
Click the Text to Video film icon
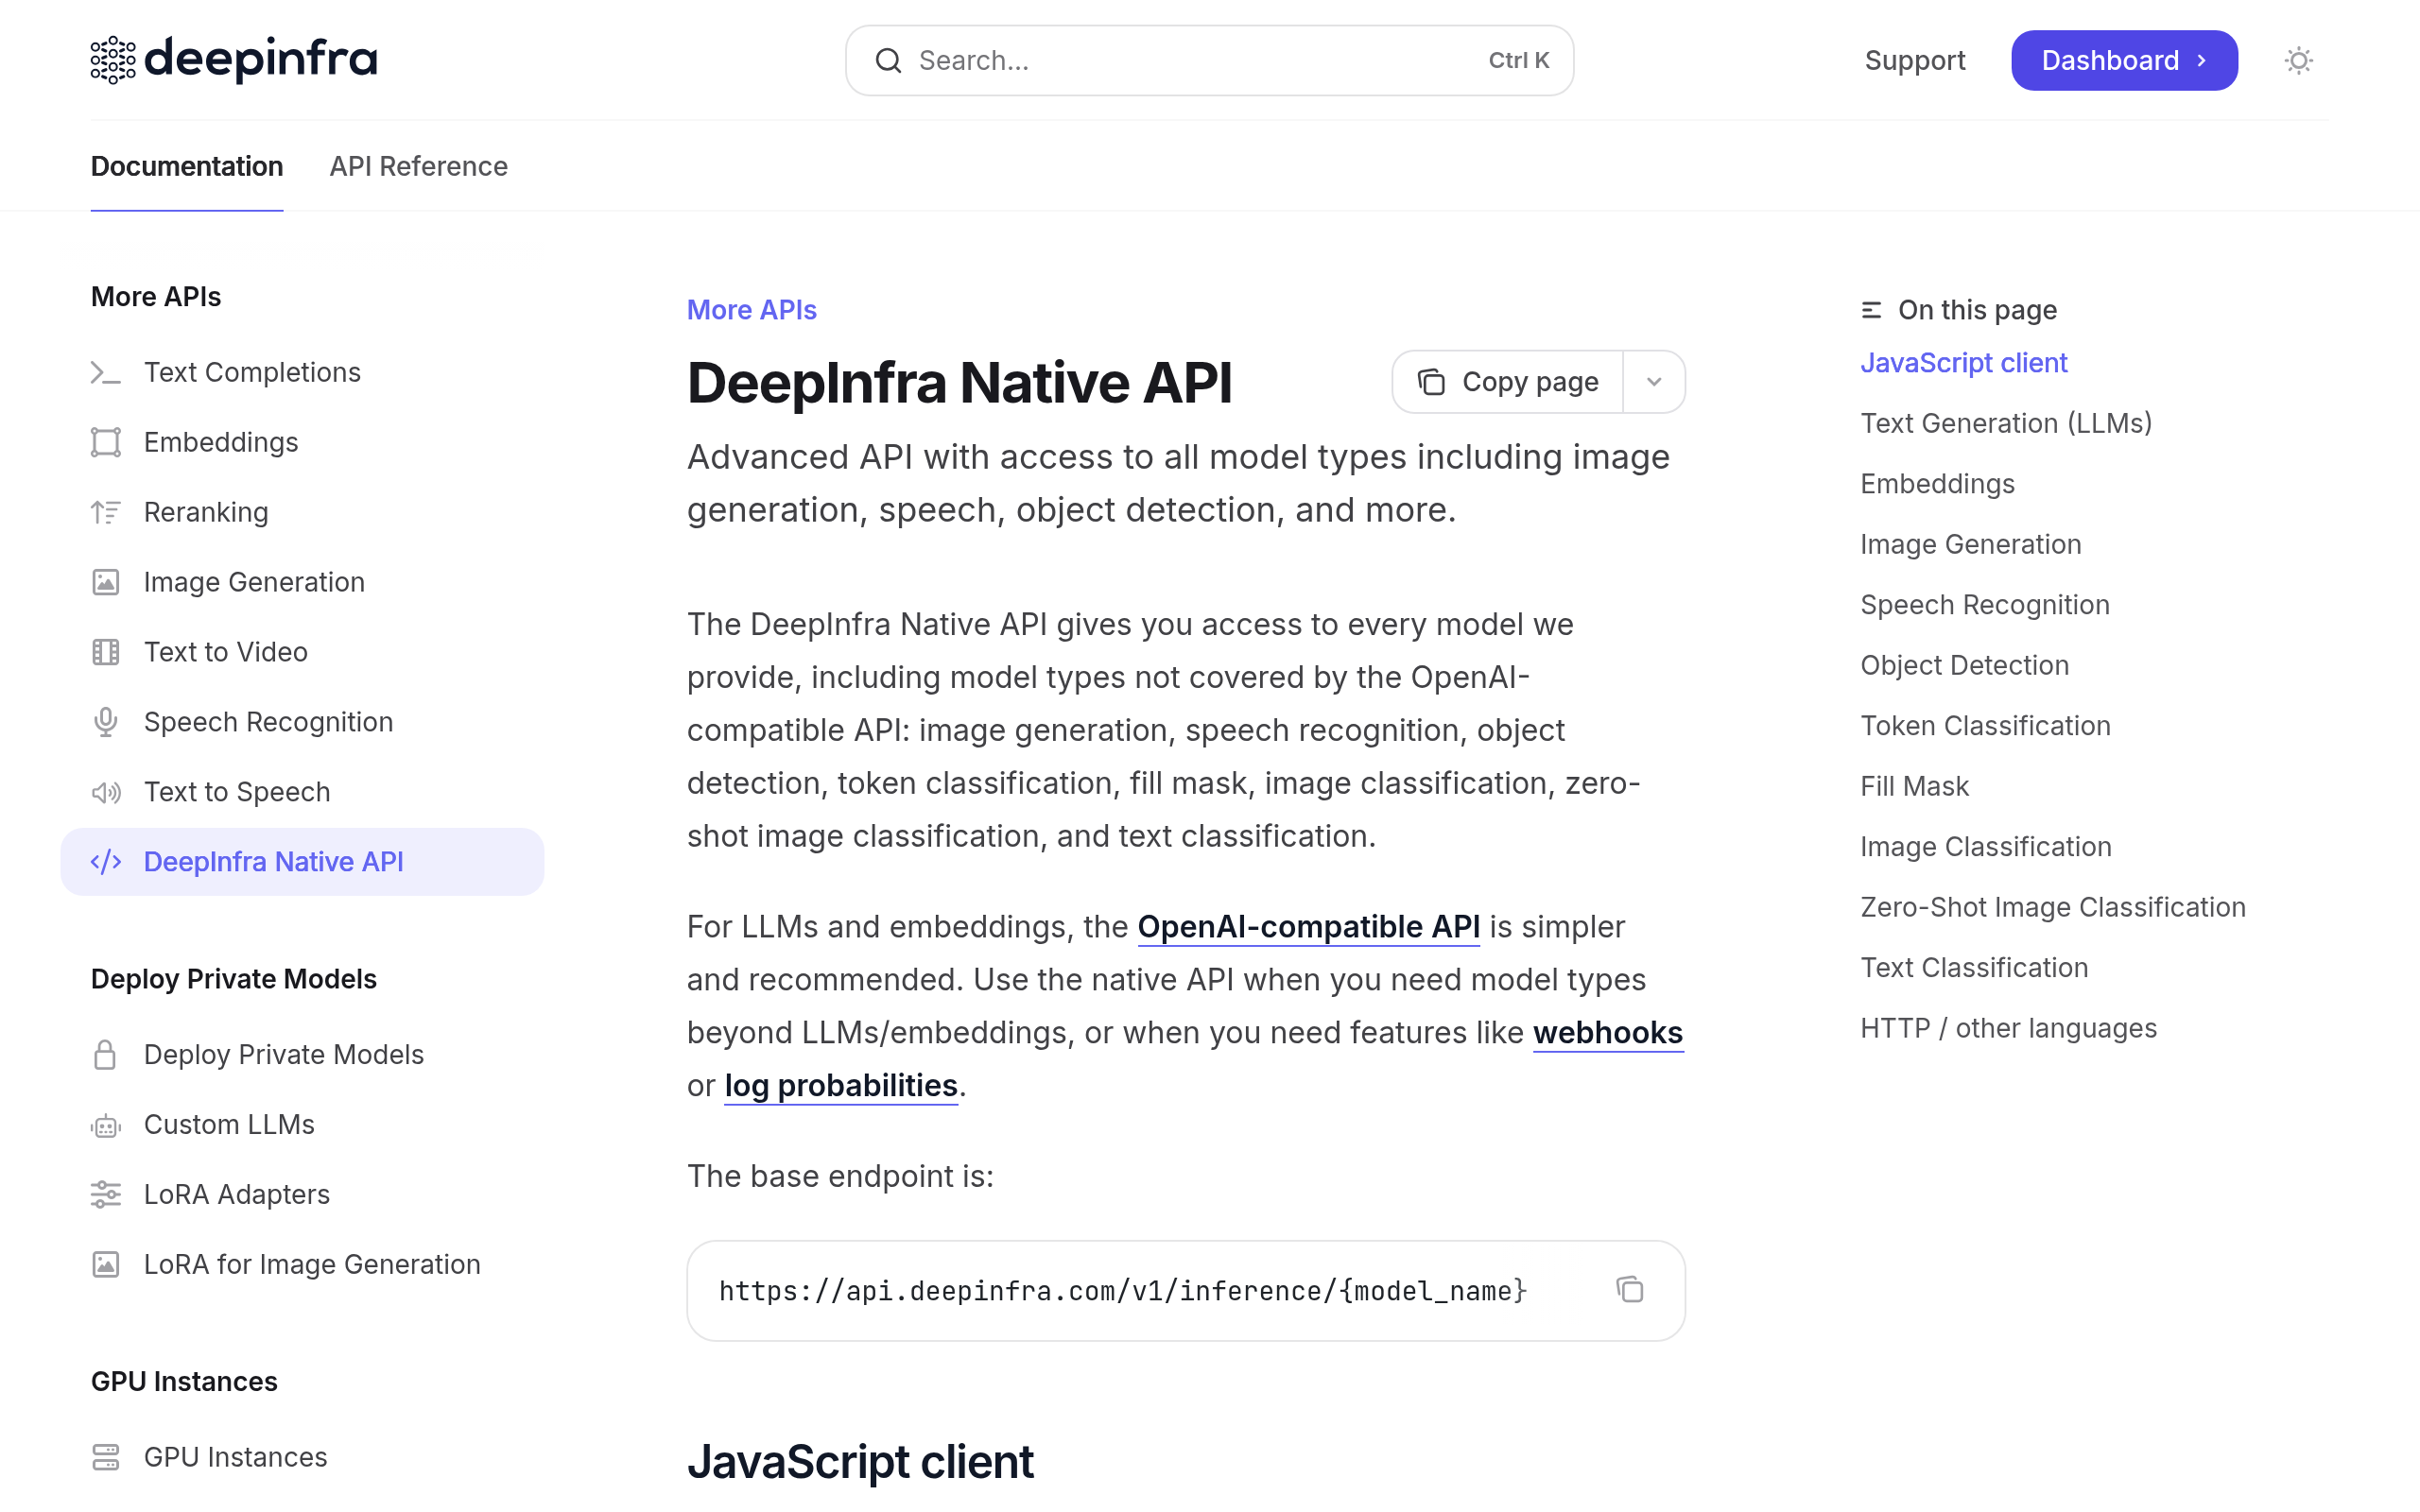(x=105, y=652)
